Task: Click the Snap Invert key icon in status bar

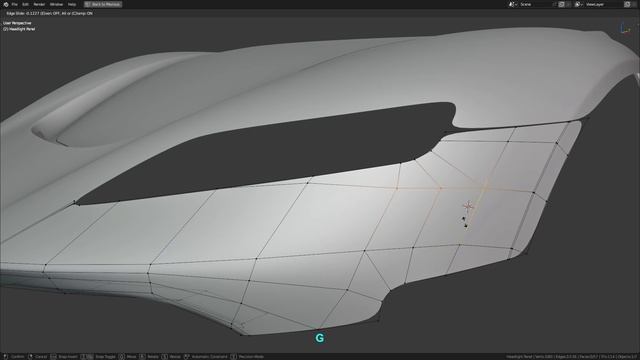Action: [x=53, y=356]
